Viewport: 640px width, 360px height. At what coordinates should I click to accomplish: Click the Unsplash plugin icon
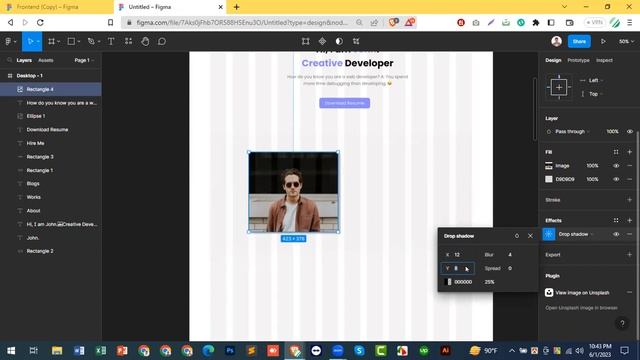click(x=549, y=293)
